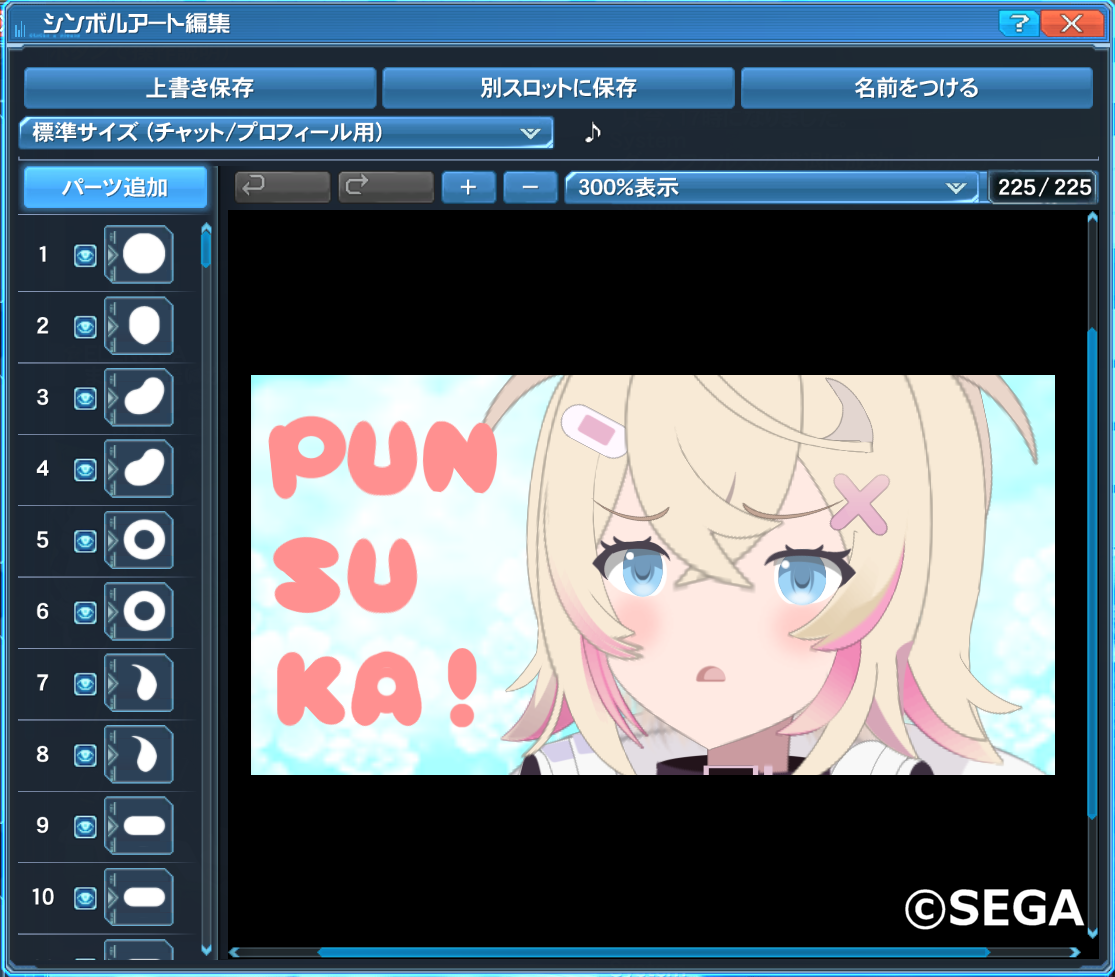Expand layer 1 with its side triangle

coord(112,255)
